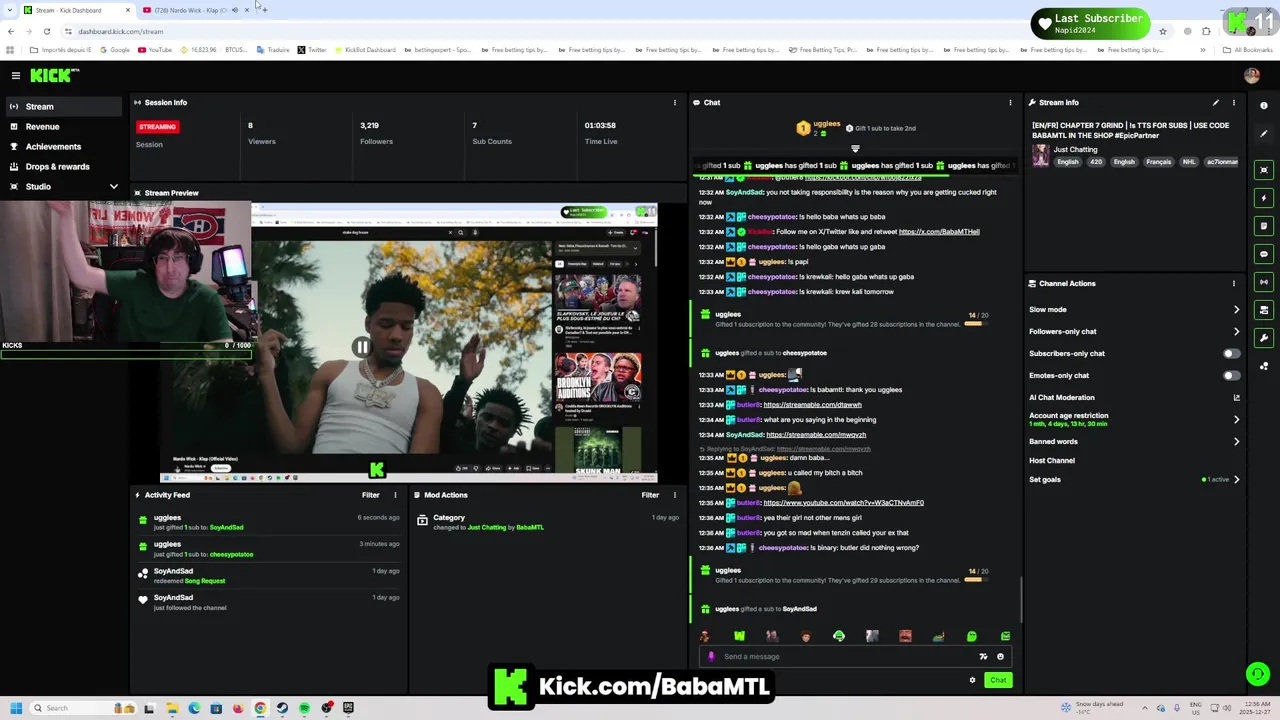Expand Banned words settings
This screenshot has width=1280, height=720.
pyautogui.click(x=1236, y=441)
